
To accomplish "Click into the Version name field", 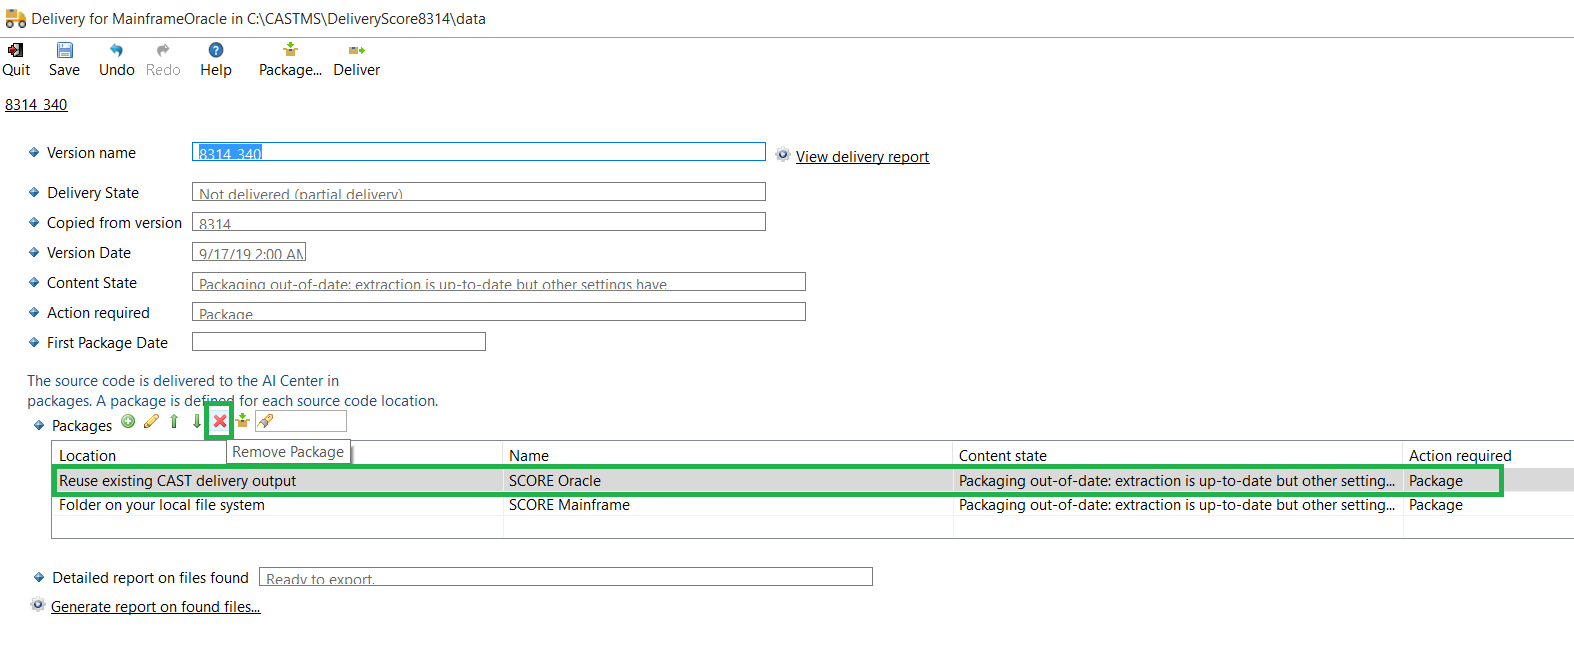I will (478, 152).
